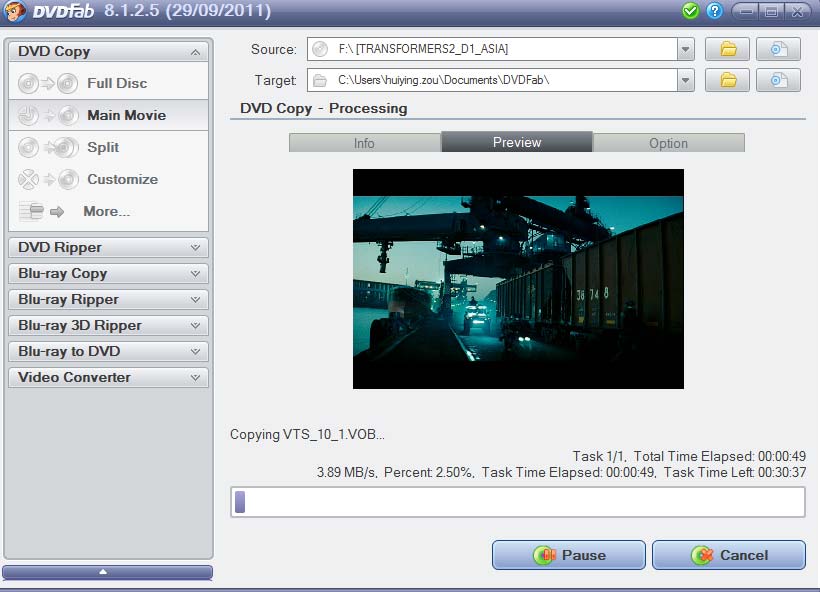Click the disc icon in the Source field
This screenshot has width=820, height=592.
point(320,49)
